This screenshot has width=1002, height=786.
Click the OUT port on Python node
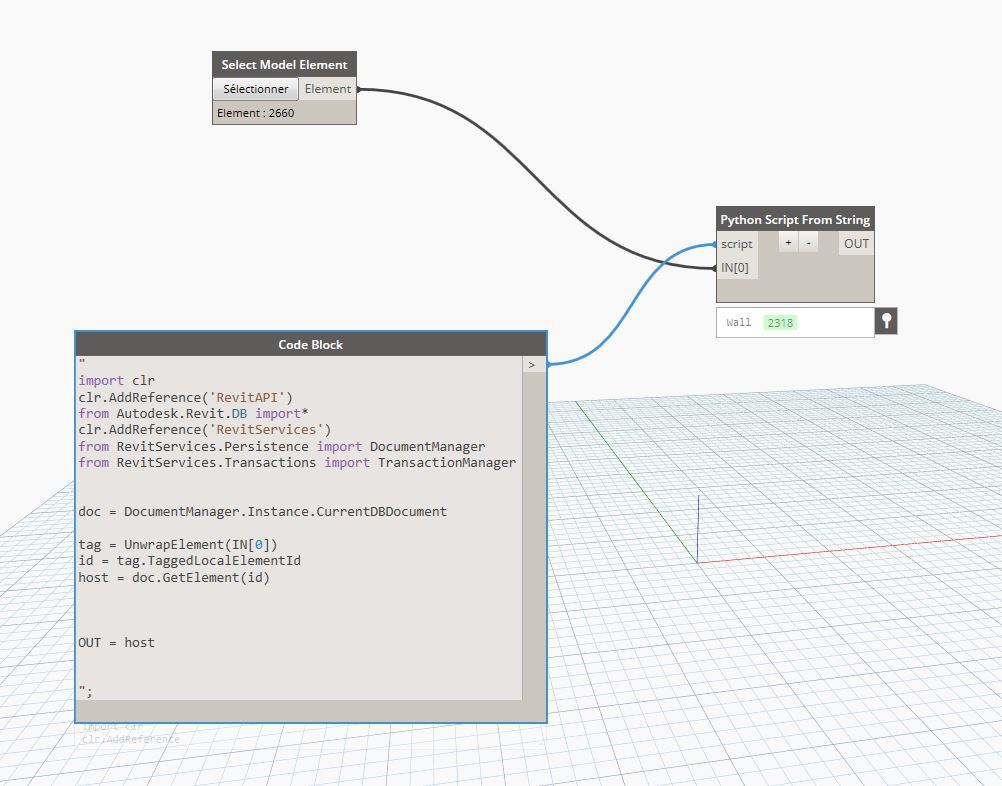pos(856,244)
